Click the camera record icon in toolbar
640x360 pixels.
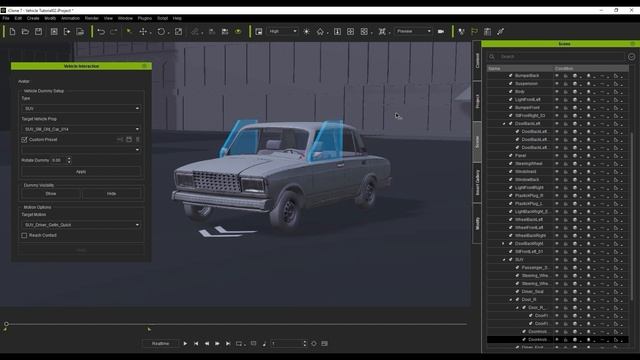tap(441, 31)
